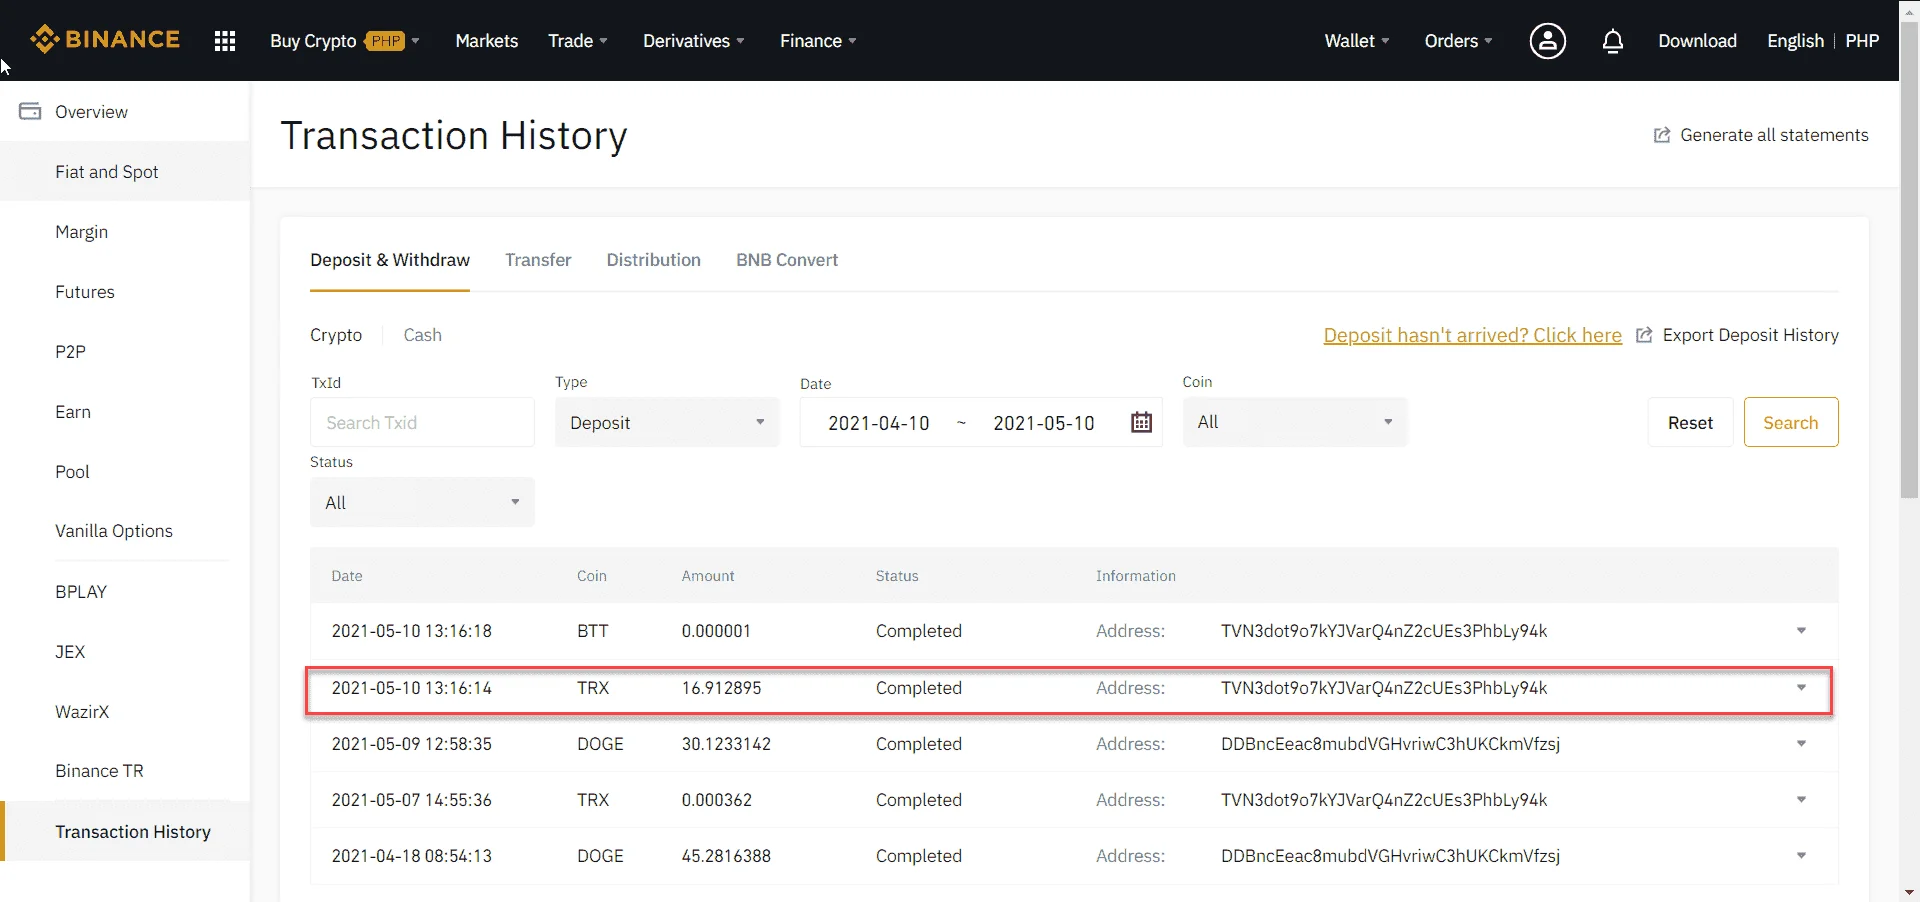Click Export Deposit History link
The width and height of the screenshot is (1920, 902).
tap(1750, 335)
